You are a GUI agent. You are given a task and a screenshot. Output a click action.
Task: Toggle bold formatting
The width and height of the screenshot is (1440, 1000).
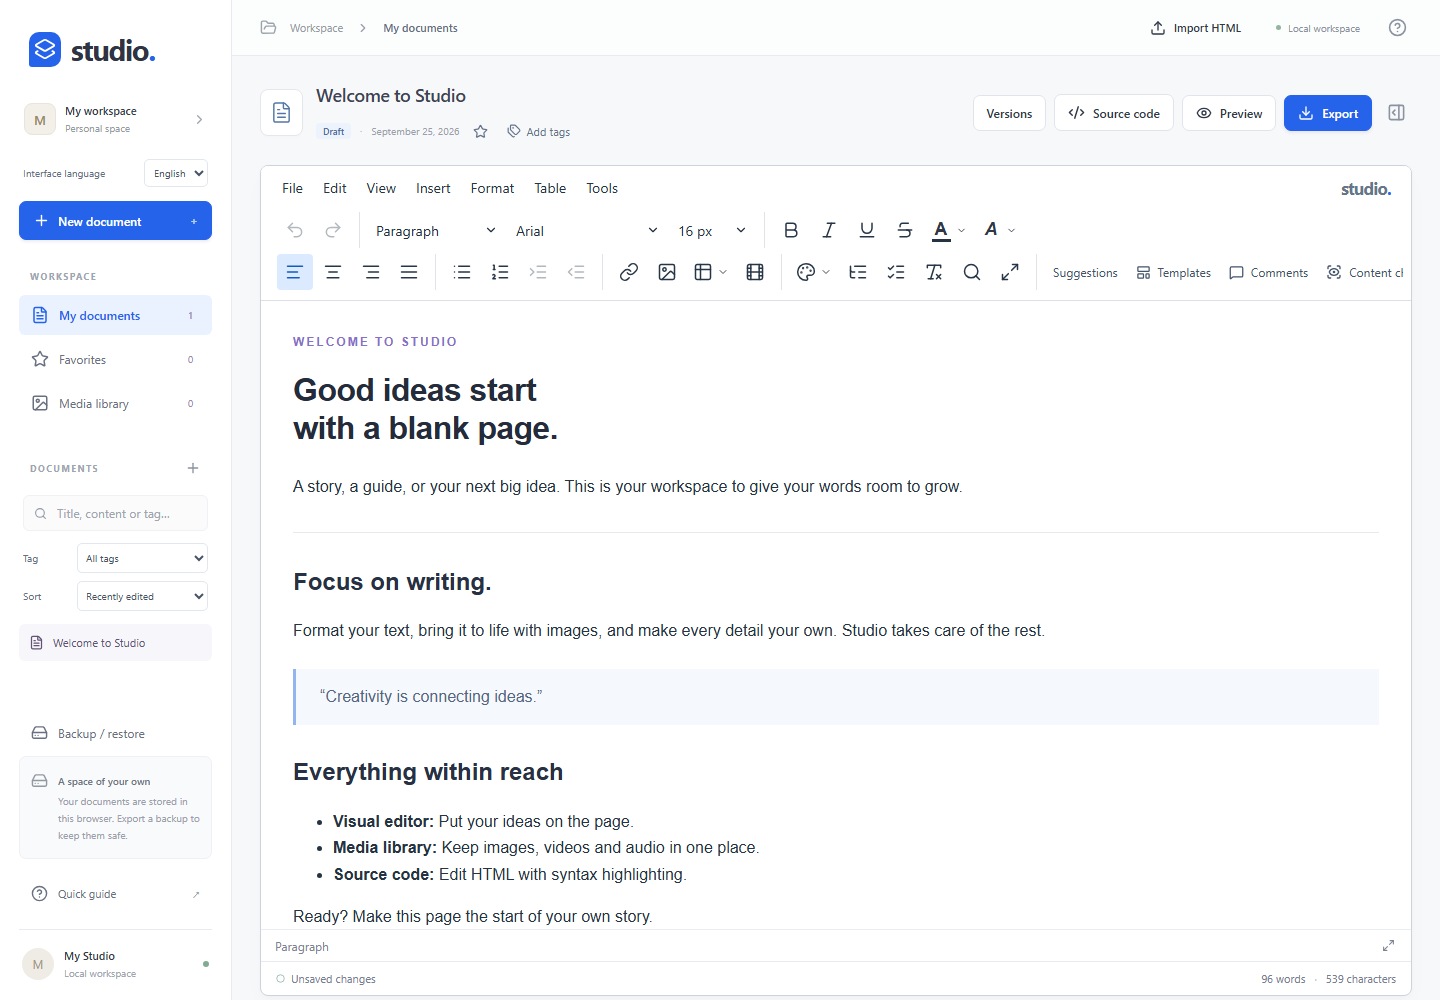click(x=791, y=230)
